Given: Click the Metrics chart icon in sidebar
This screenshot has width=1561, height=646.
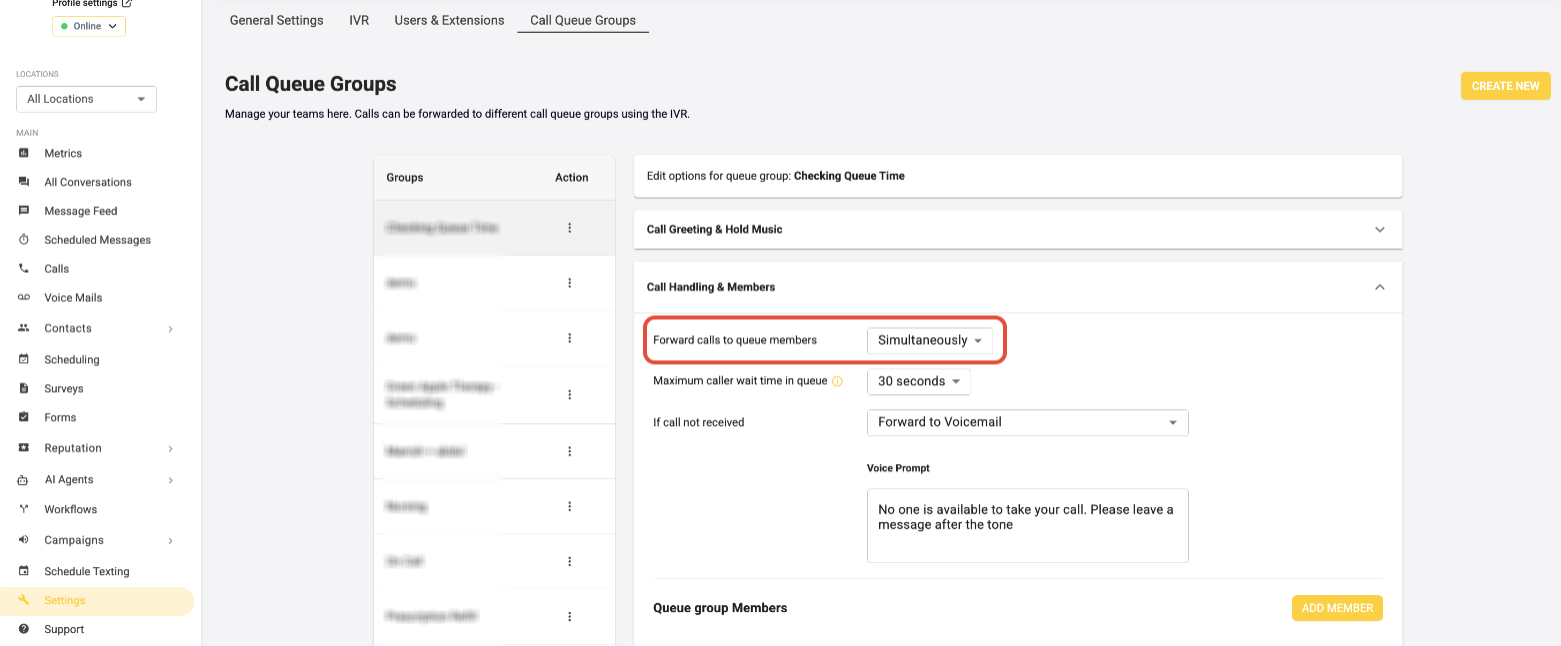Looking at the screenshot, I should click(x=24, y=153).
